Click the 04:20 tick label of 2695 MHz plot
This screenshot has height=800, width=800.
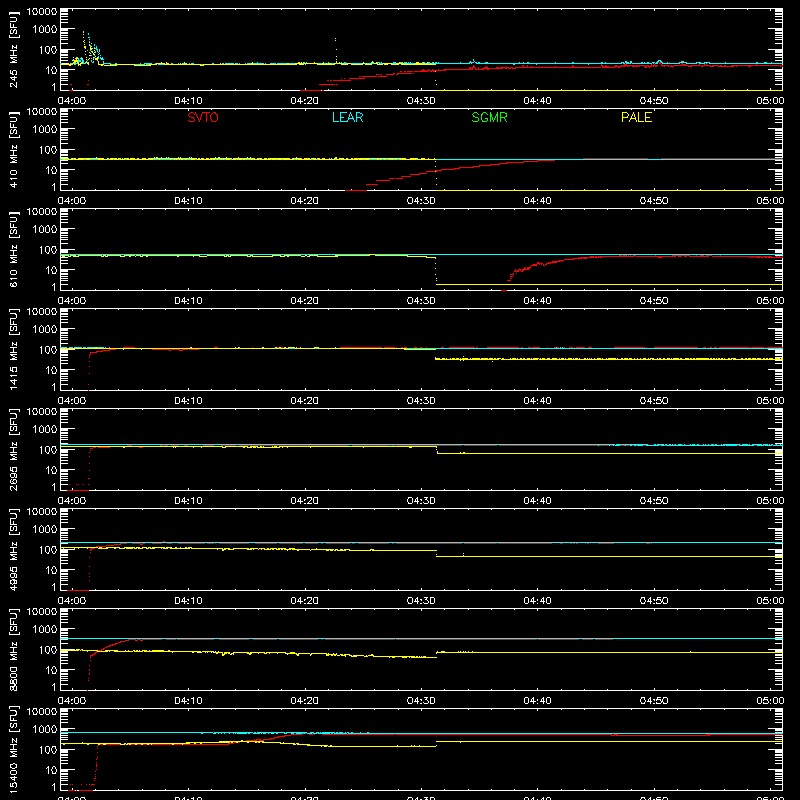(x=304, y=501)
